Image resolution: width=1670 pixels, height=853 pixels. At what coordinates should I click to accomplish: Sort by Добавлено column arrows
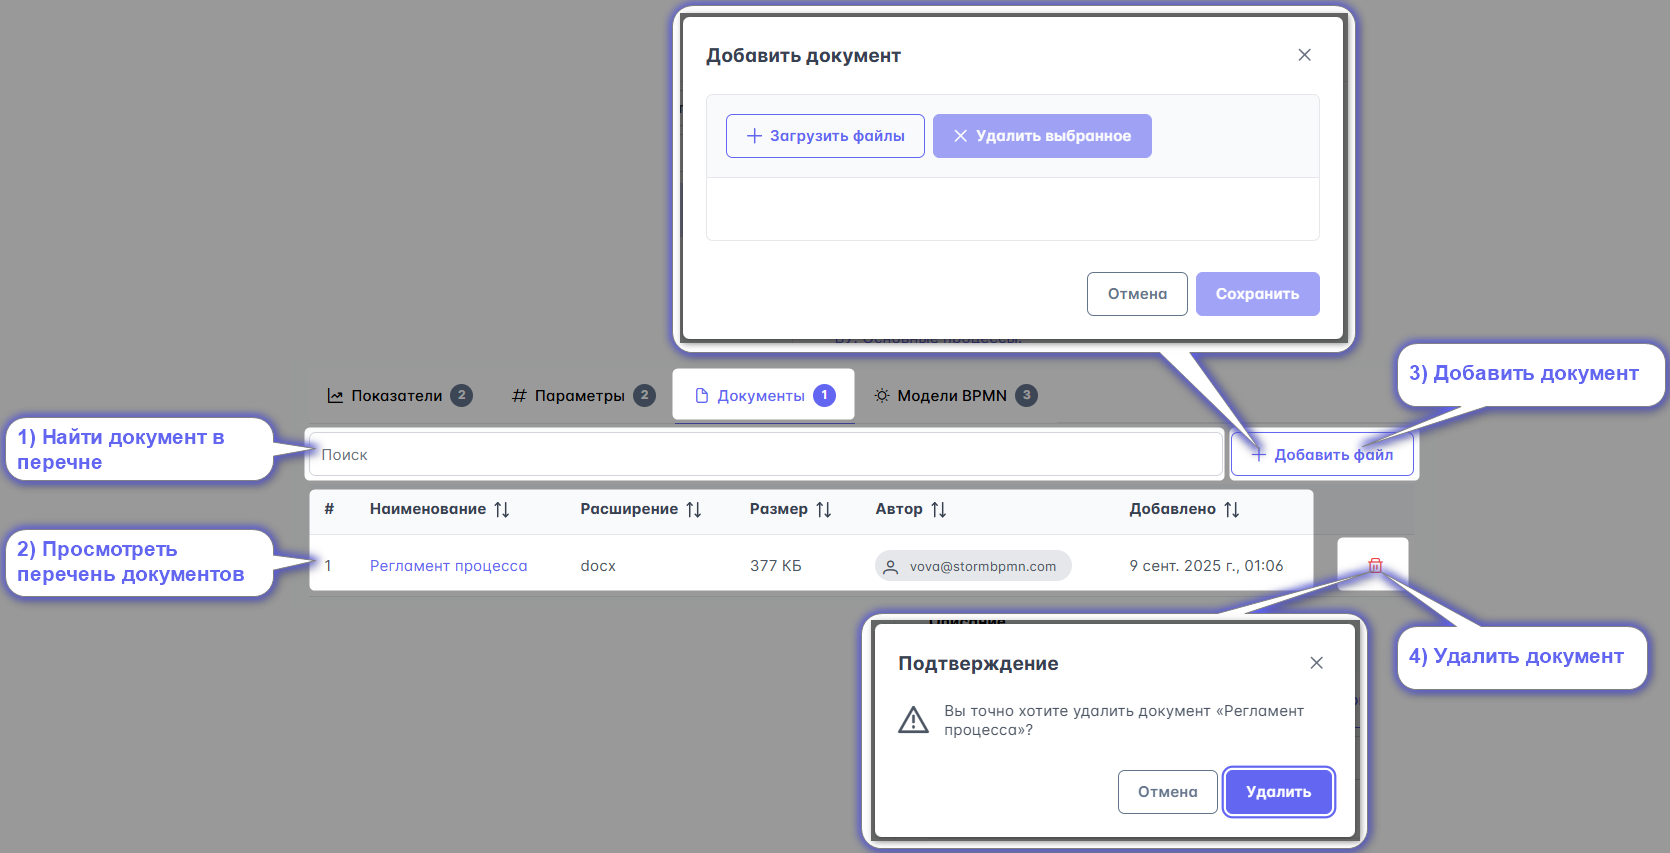click(1231, 510)
